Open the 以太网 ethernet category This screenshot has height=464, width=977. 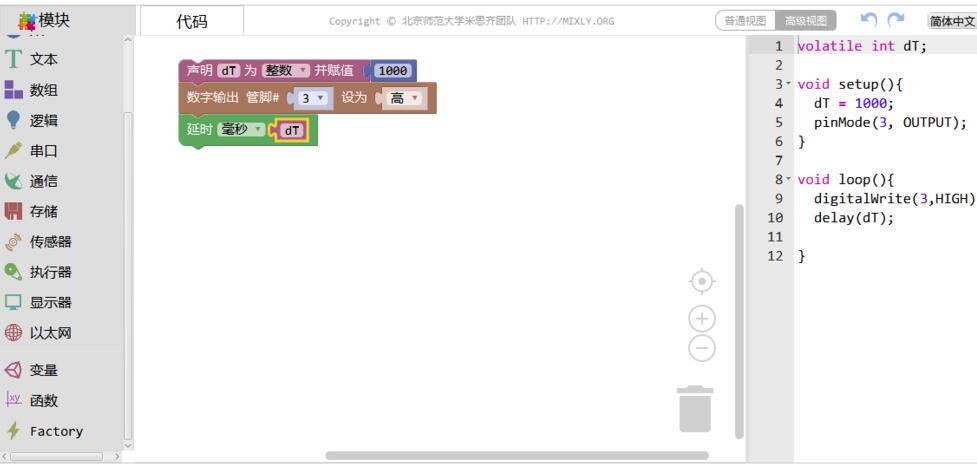pos(37,333)
